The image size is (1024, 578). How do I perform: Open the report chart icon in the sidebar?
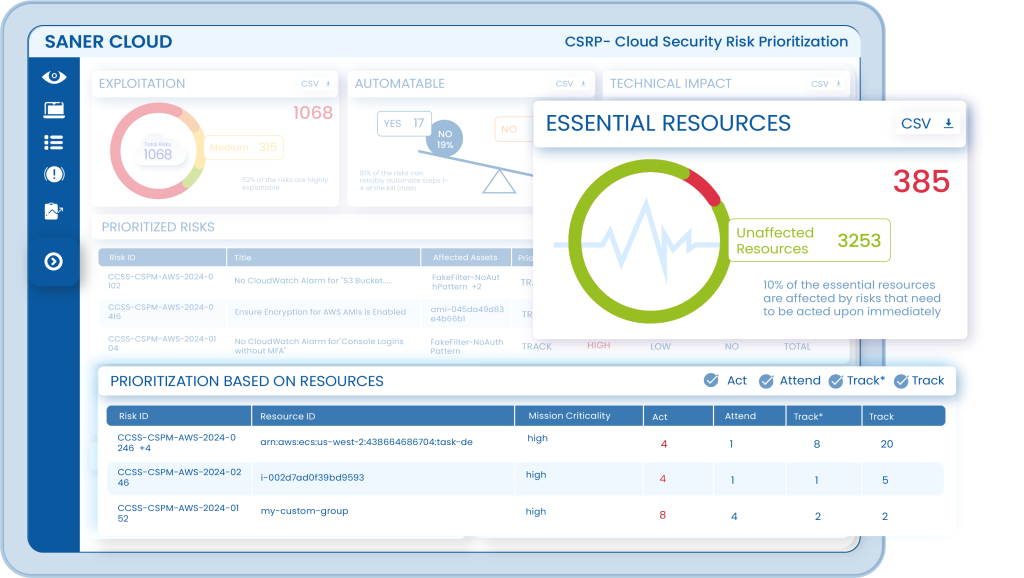click(x=54, y=211)
